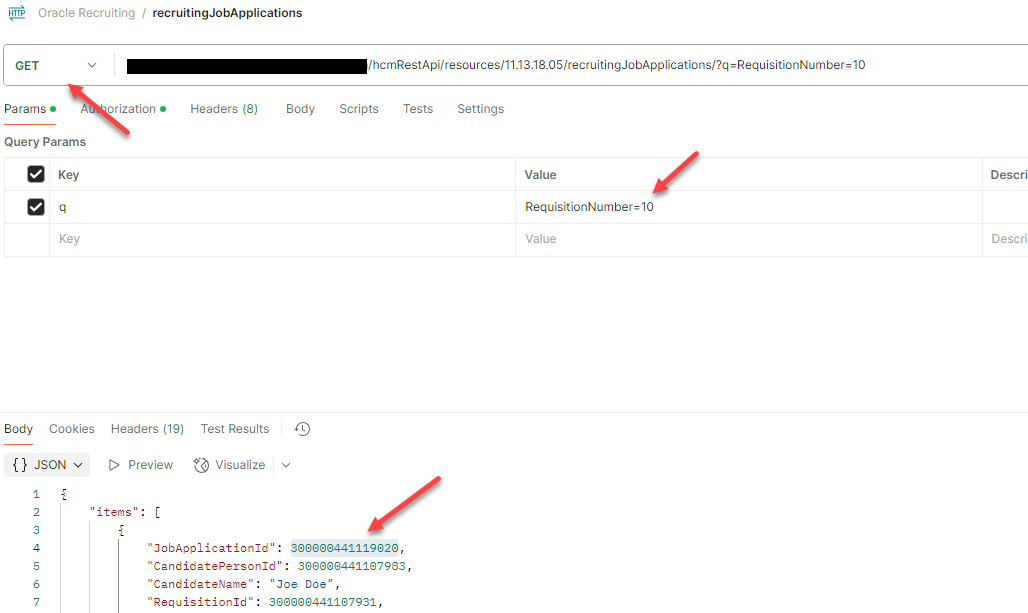This screenshot has height=613, width=1028.
Task: Click the "items" JSON key
Action: (114, 512)
